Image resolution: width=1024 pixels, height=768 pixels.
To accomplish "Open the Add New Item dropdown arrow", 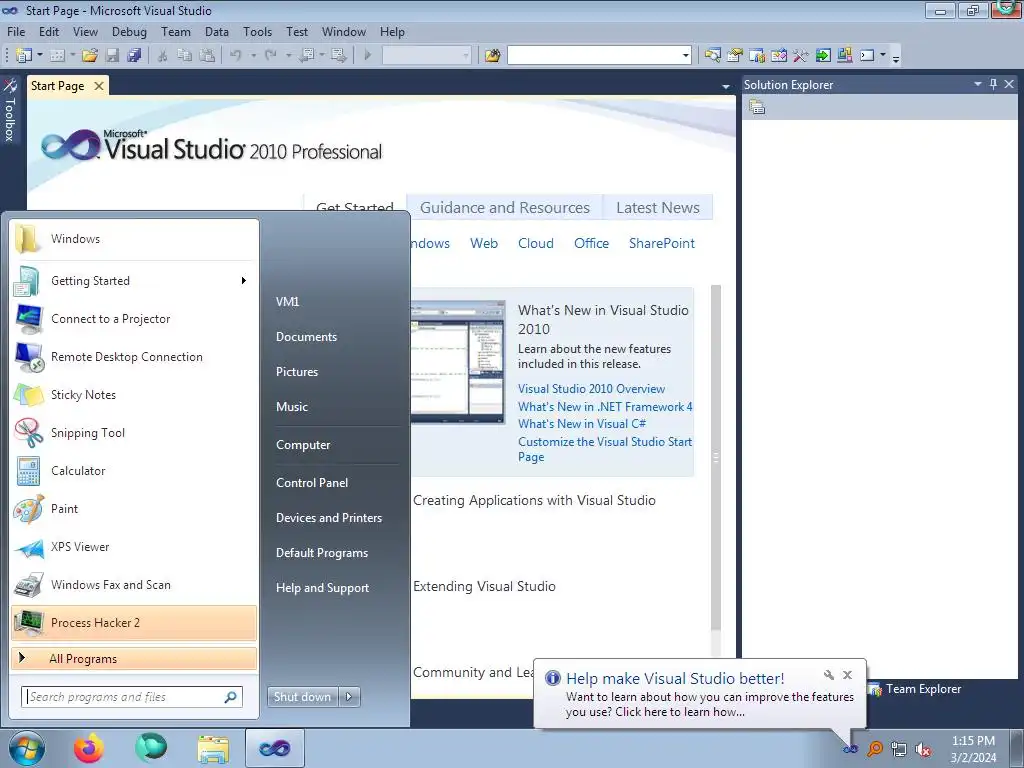I will click(73, 56).
